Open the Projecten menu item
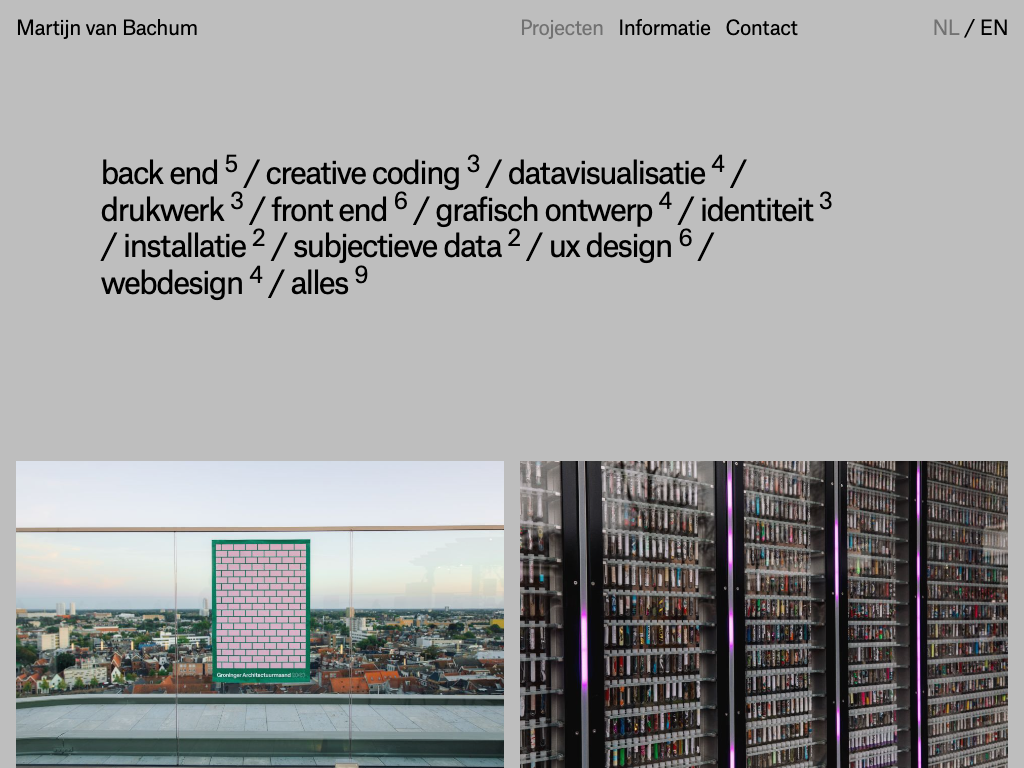The width and height of the screenshot is (1024, 768). (561, 28)
